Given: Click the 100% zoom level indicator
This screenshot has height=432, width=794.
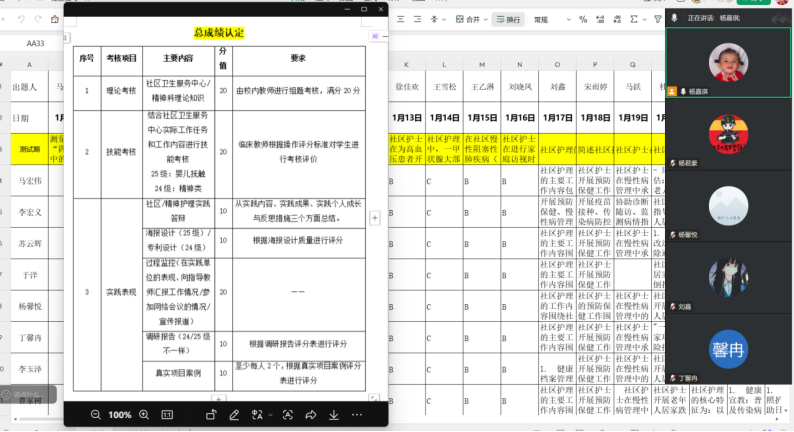Looking at the screenshot, I should tap(120, 414).
